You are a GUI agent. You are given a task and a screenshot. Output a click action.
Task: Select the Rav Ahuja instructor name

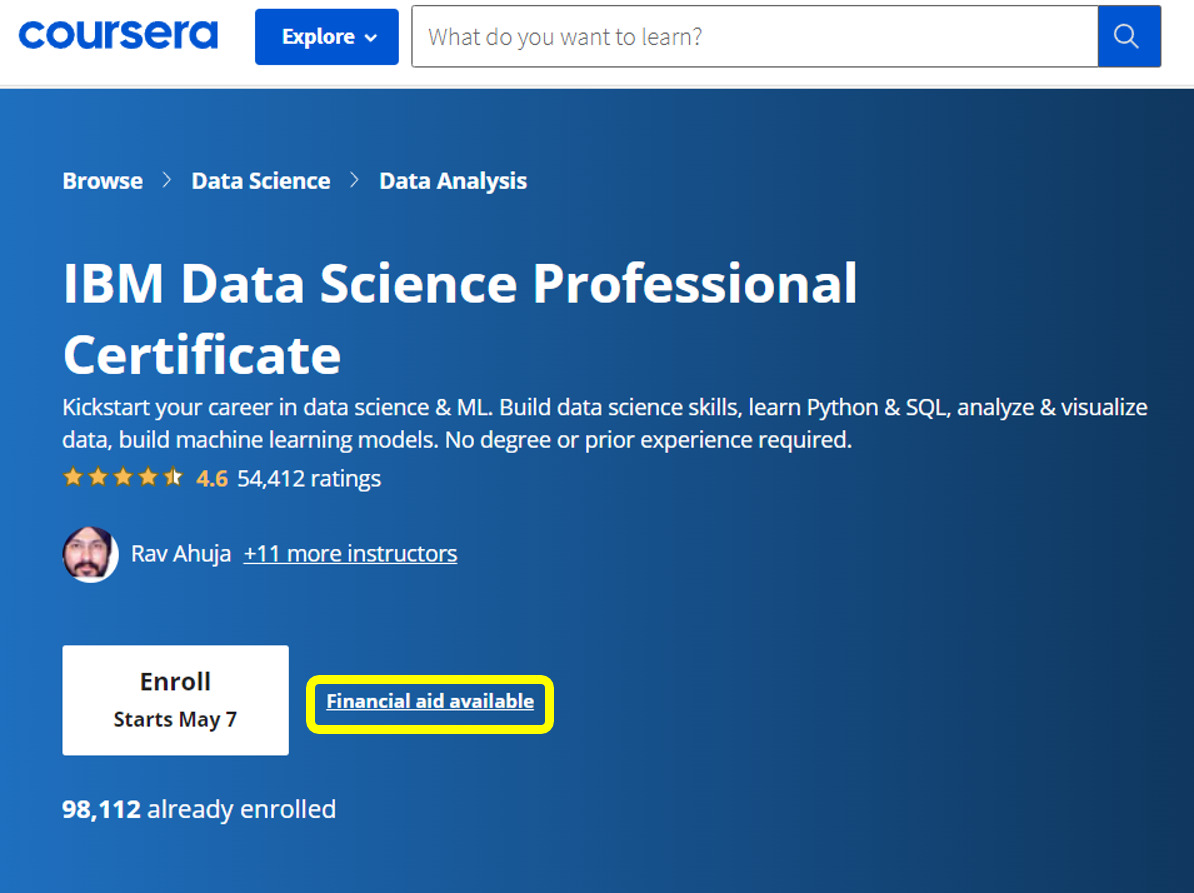(x=181, y=554)
